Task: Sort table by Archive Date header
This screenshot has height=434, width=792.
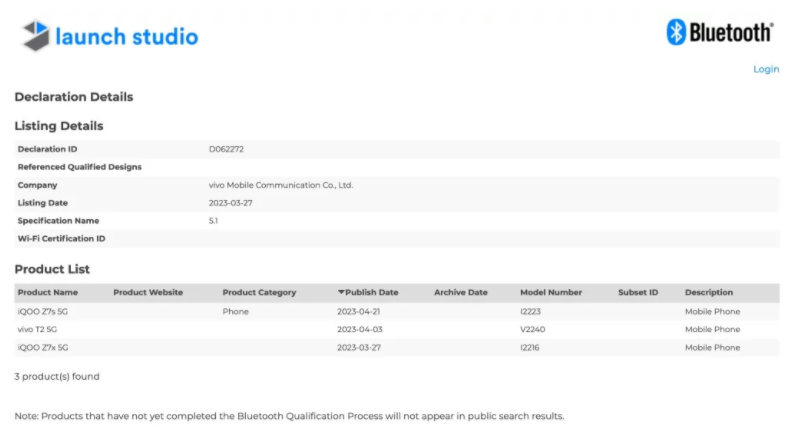Action: pos(461,293)
